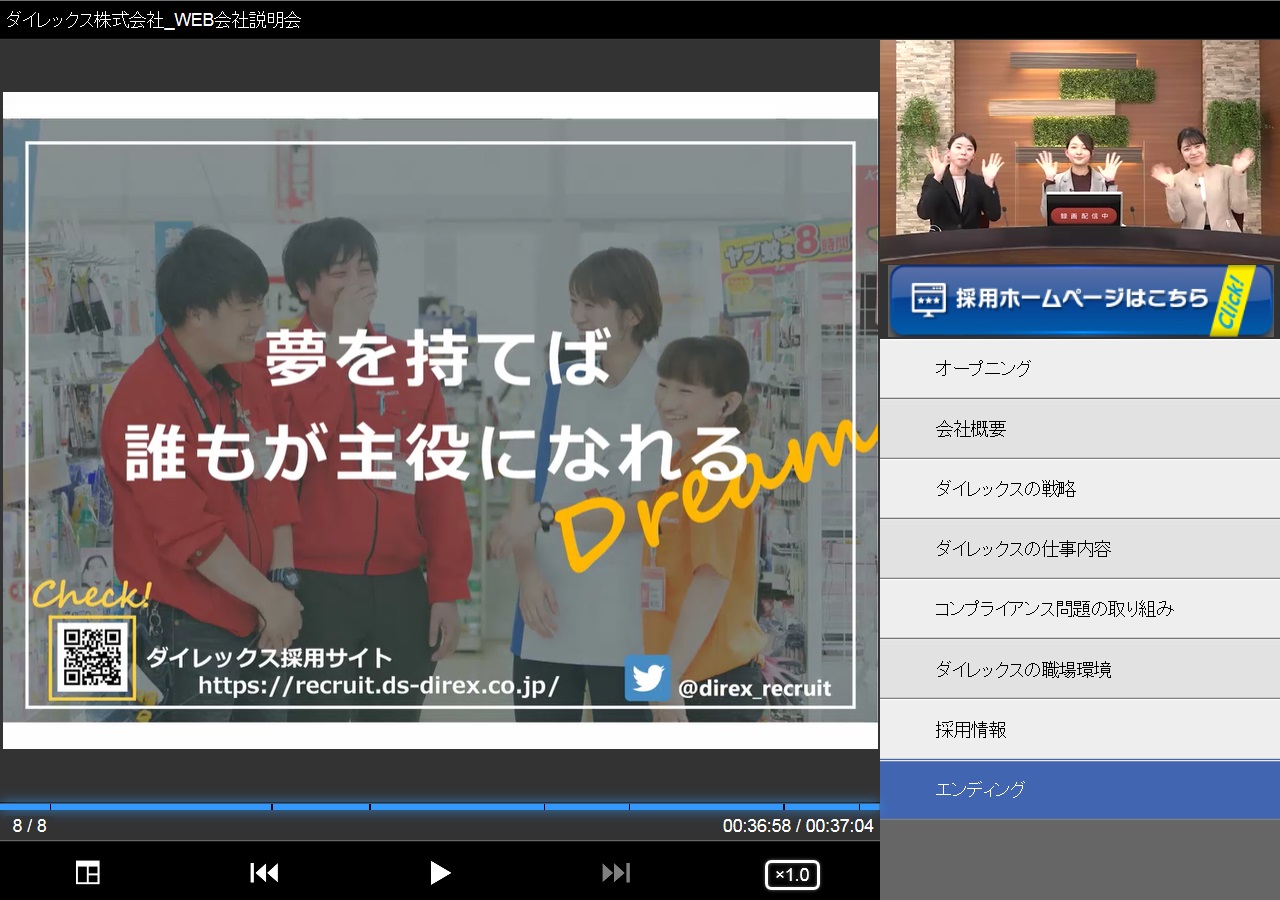
Task: Select the エンディング chapter
Action: tap(1080, 789)
